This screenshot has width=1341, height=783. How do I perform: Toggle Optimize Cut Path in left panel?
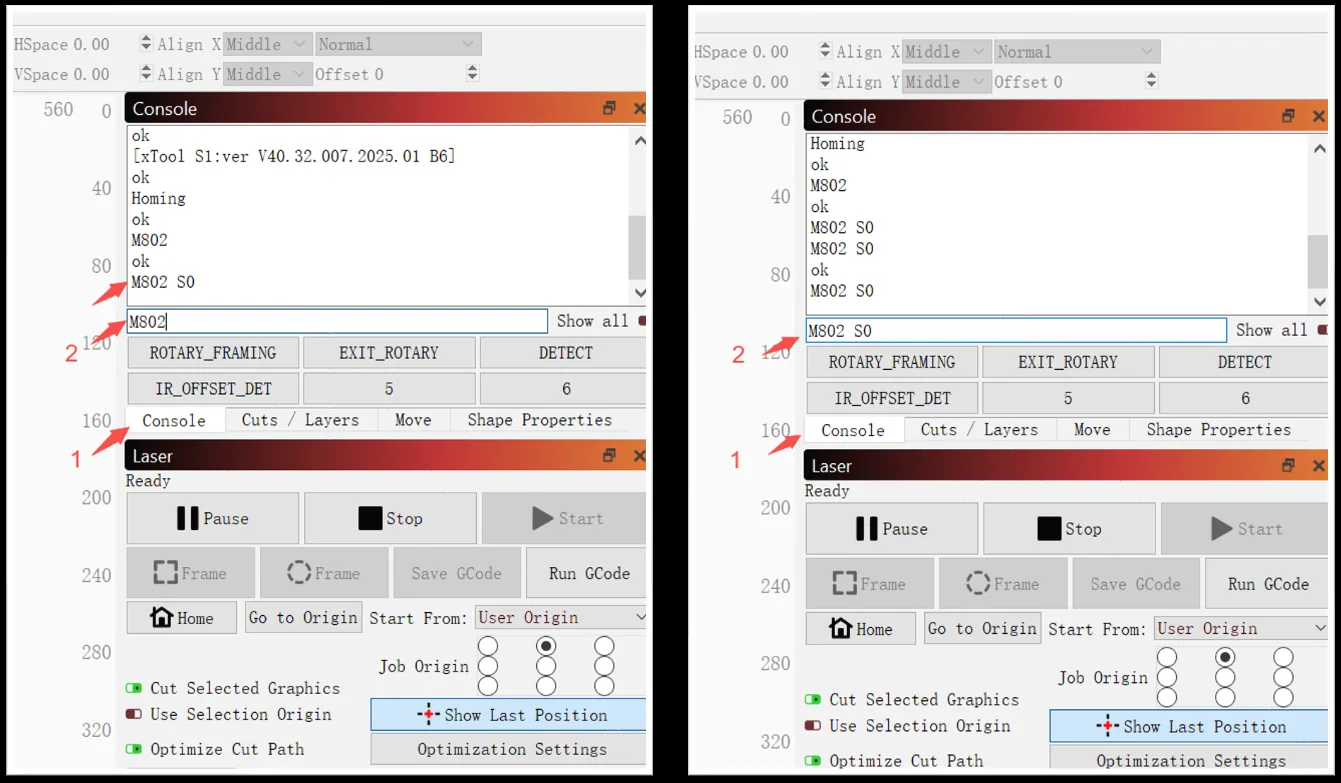point(134,749)
